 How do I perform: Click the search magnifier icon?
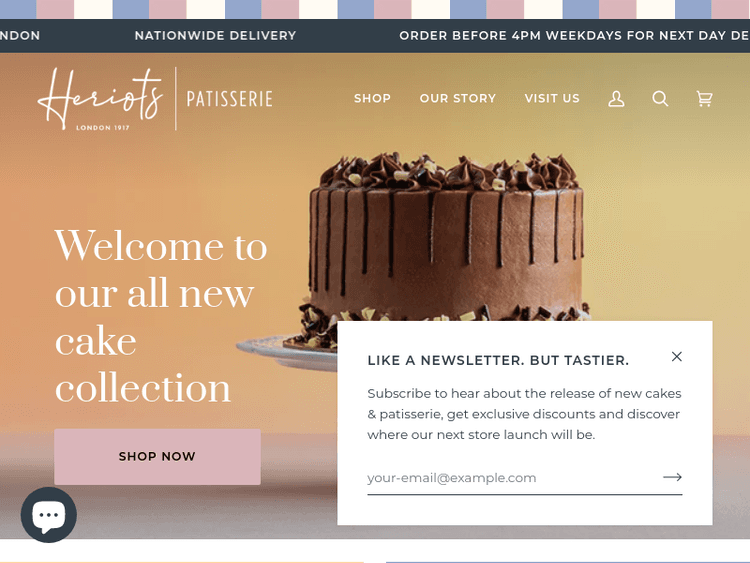[x=660, y=99]
